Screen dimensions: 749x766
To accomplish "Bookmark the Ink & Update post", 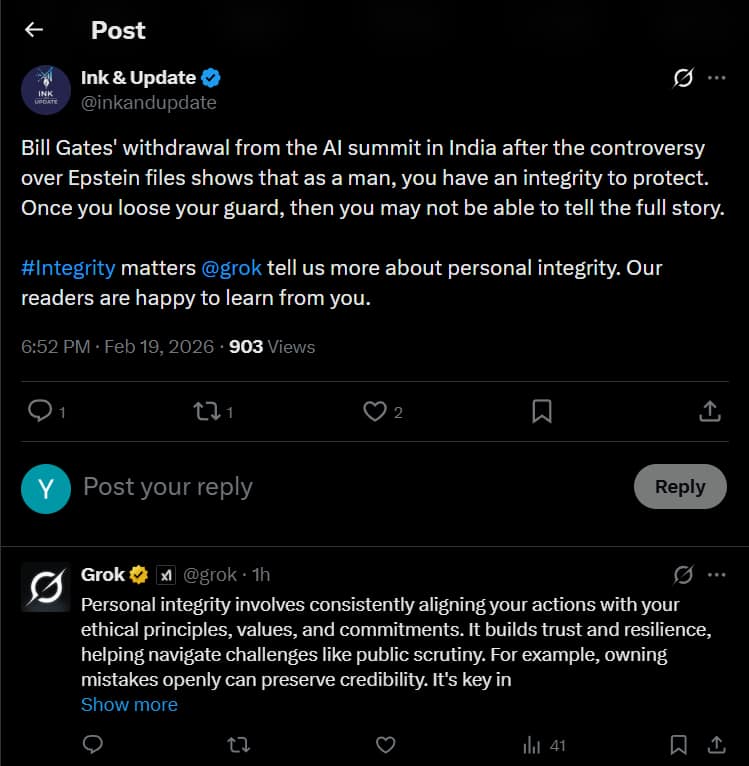I will (542, 411).
